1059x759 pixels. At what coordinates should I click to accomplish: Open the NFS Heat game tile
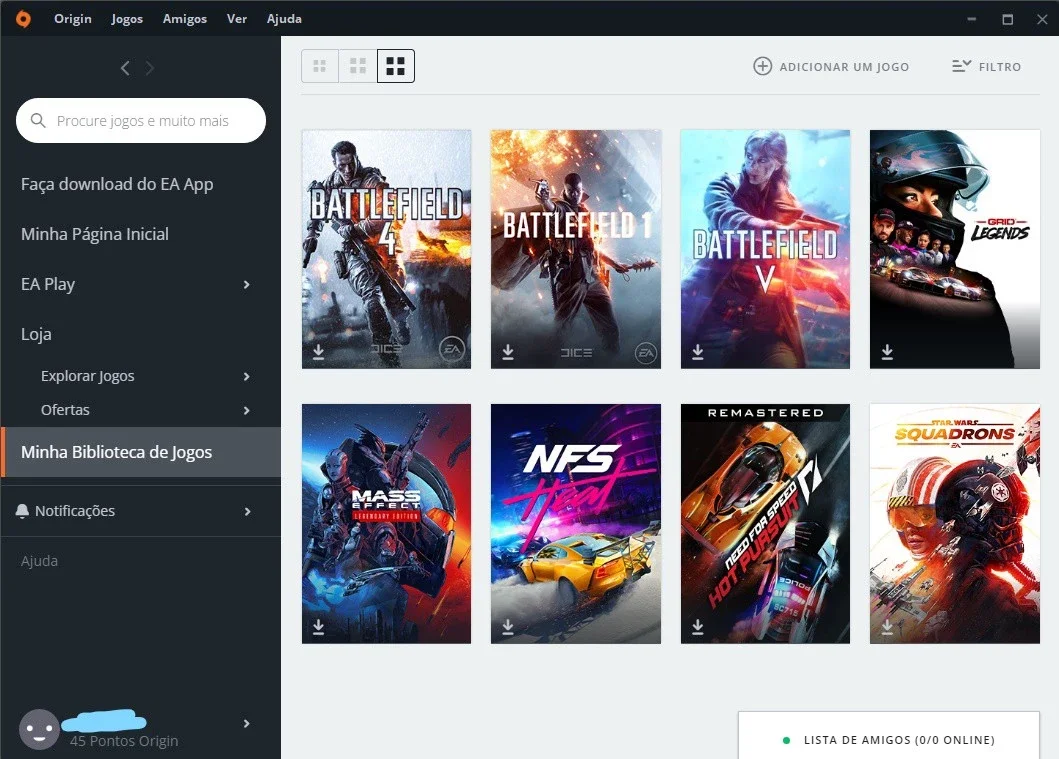point(576,524)
